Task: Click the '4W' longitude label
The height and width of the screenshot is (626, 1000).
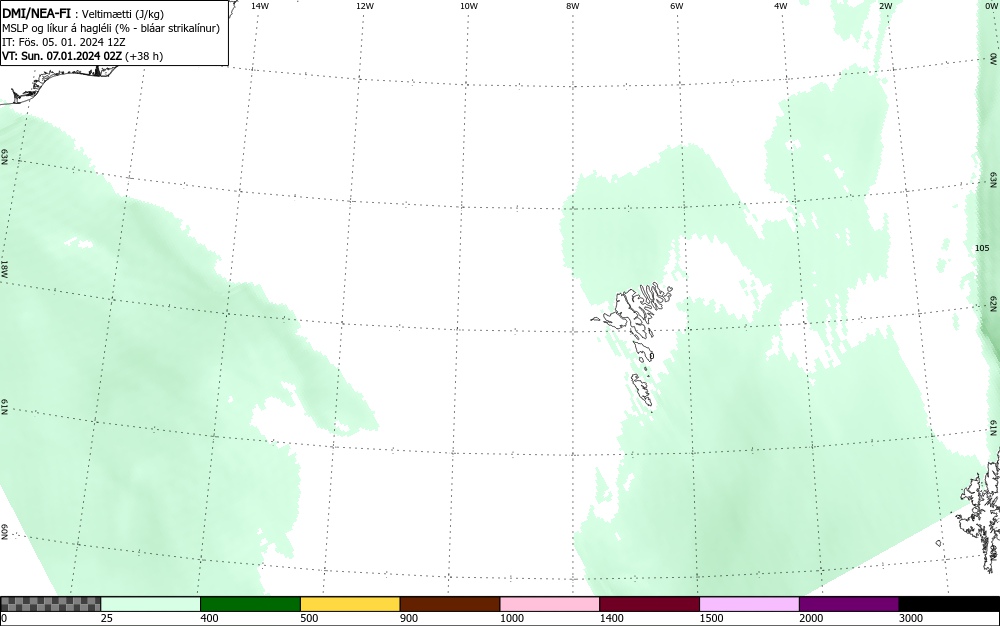Action: click(x=781, y=6)
